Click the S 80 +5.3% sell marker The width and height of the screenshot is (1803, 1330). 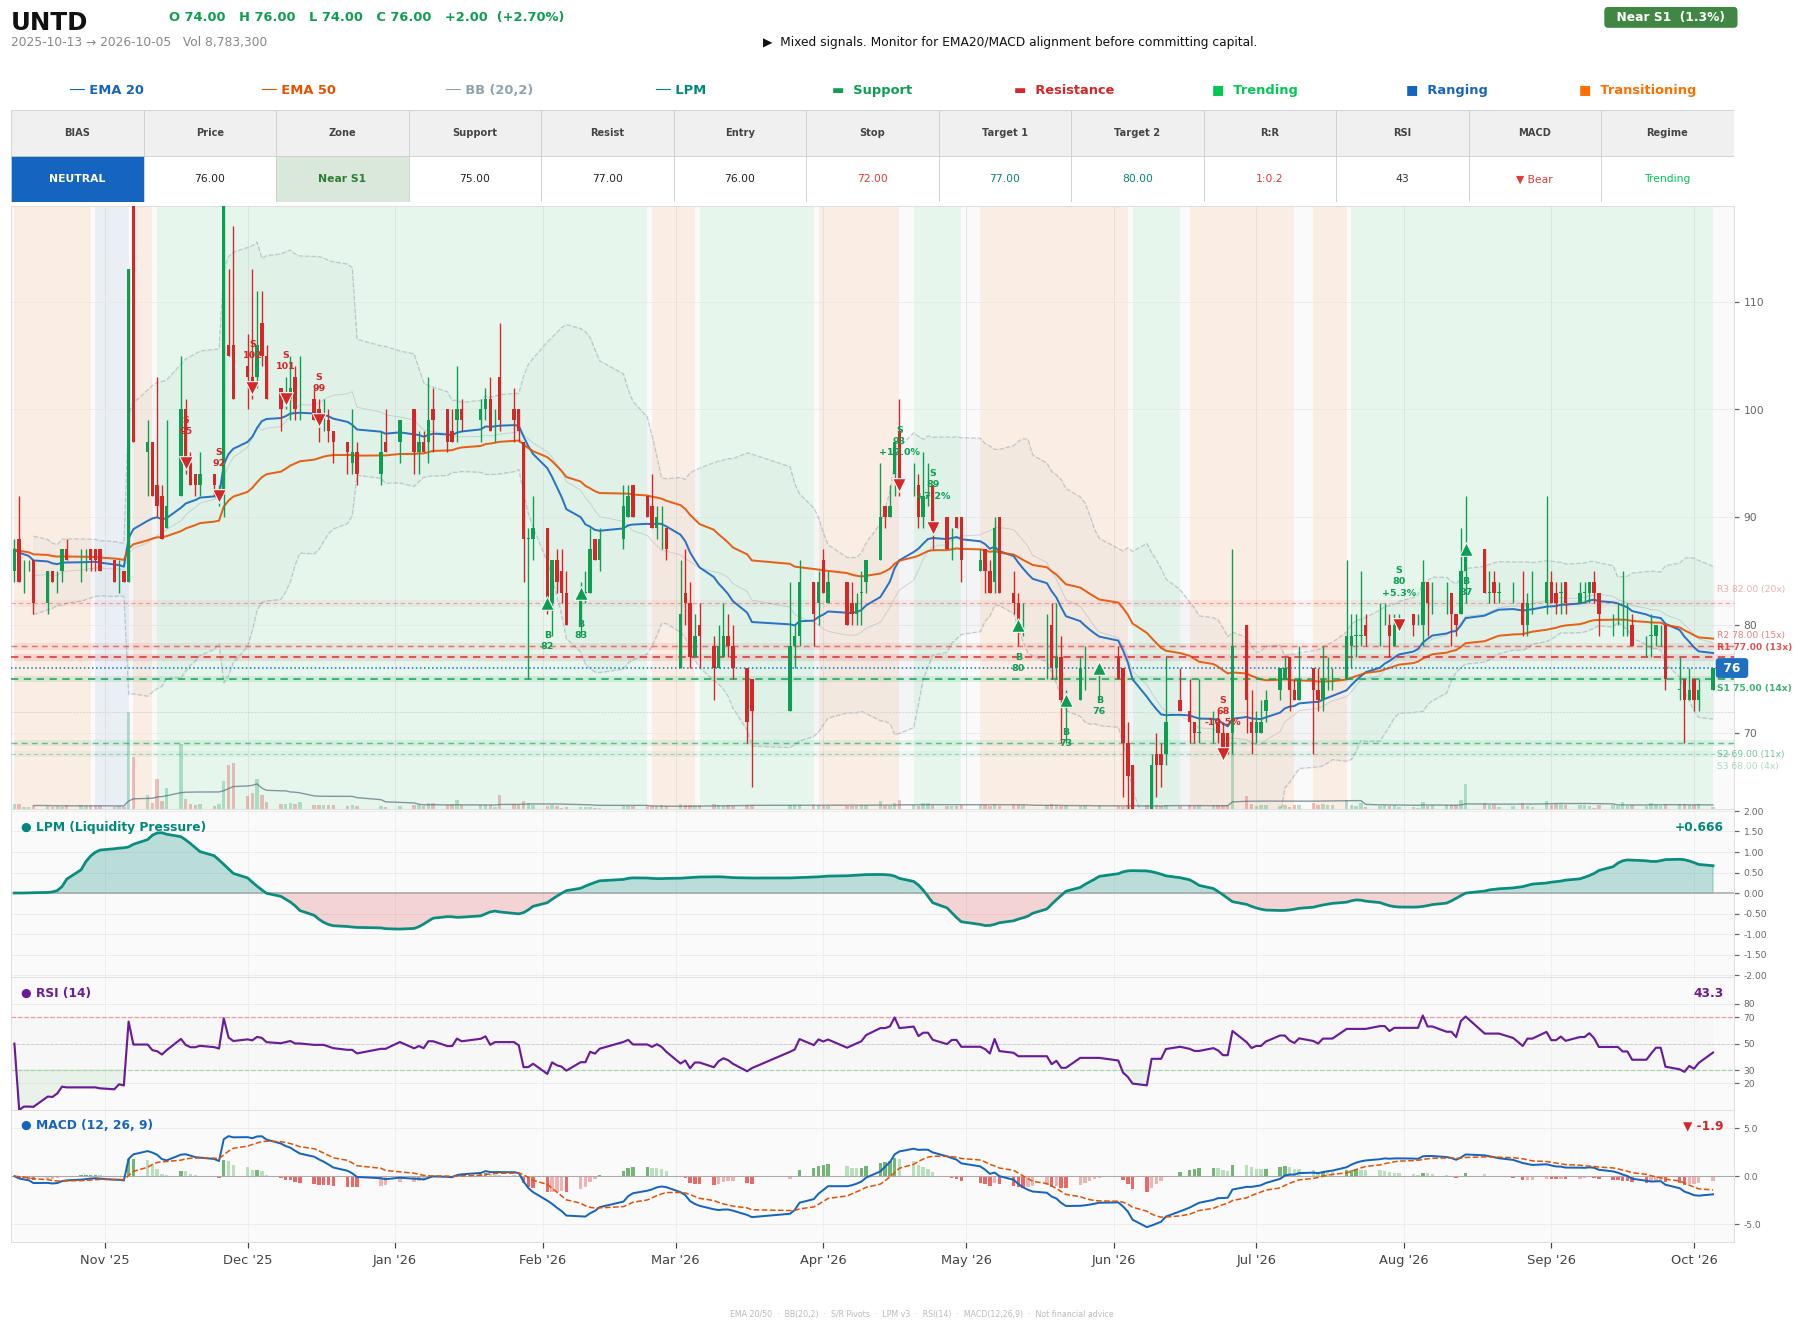[x=1399, y=625]
